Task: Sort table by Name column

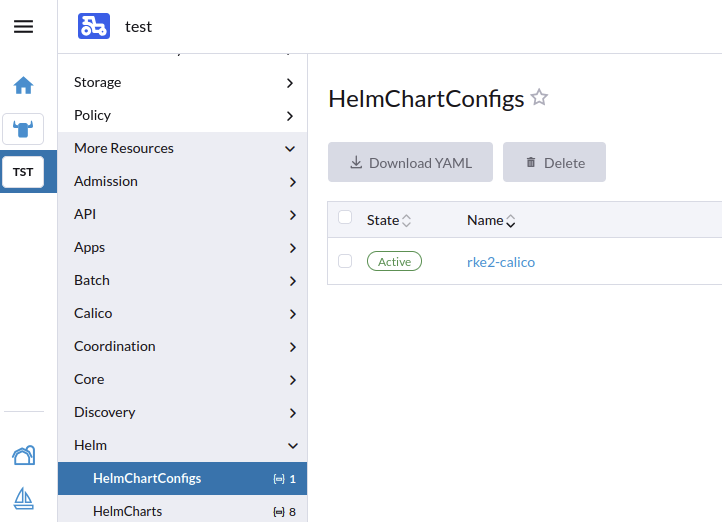Action: pos(491,220)
